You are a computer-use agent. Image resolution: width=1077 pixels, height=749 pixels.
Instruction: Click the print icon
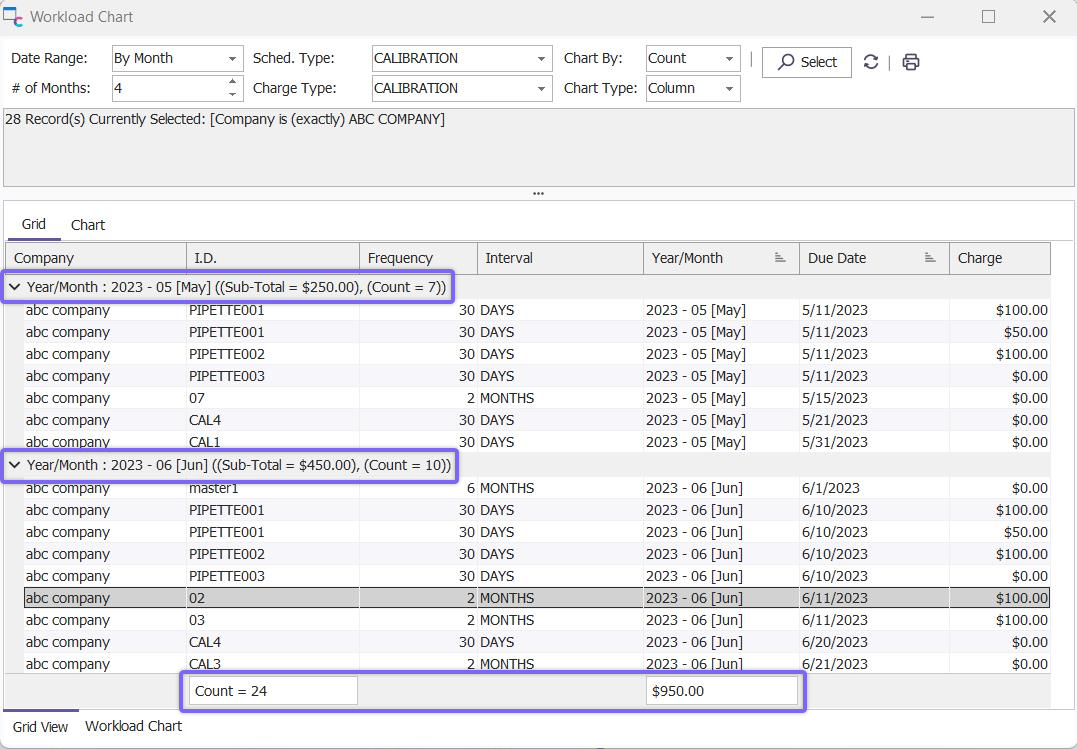click(x=910, y=62)
